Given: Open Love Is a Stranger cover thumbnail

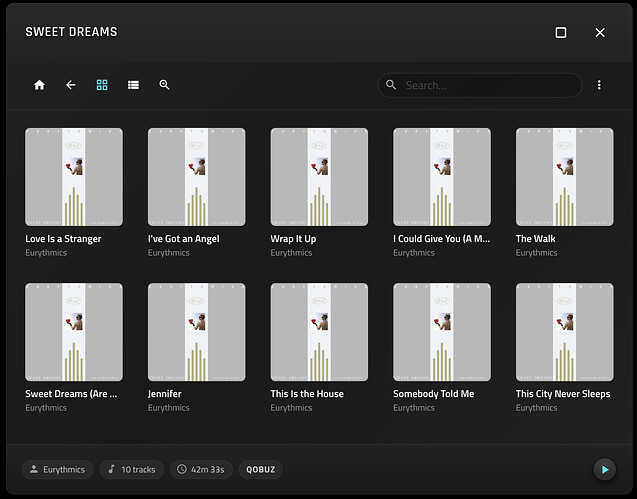Looking at the screenshot, I should [x=74, y=177].
